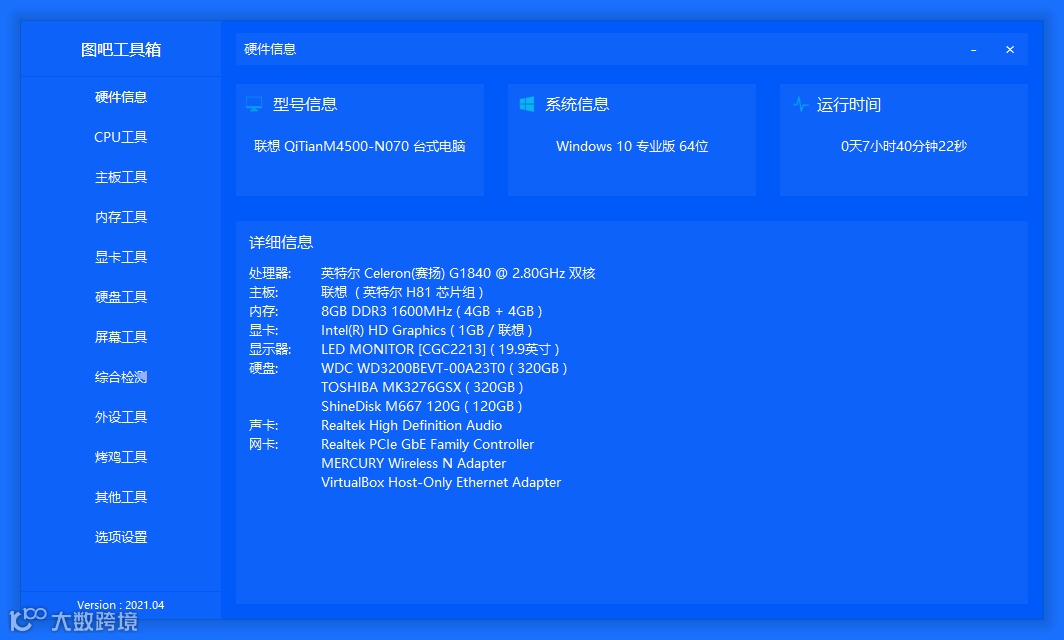Viewport: 1064px width, 640px height.
Task: Minimize the 图吧工具箱 window
Action: 974,50
